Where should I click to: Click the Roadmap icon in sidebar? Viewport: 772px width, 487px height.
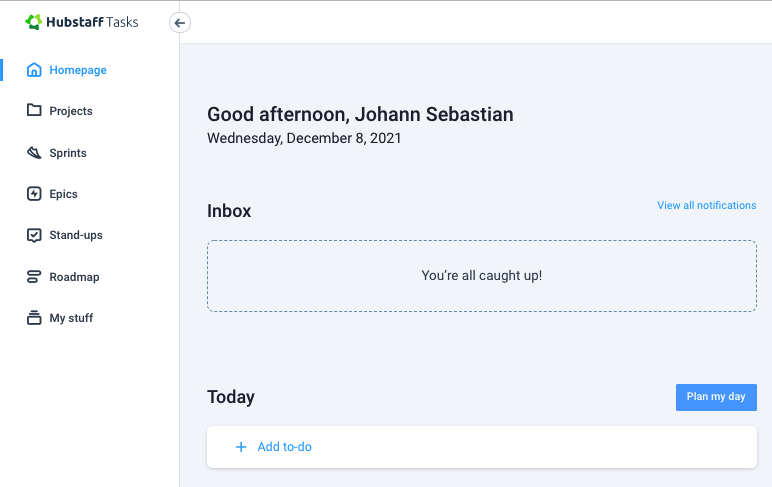click(34, 277)
